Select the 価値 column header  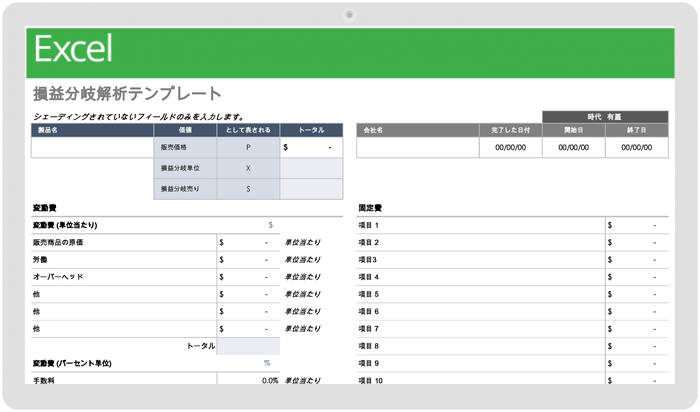pos(185,130)
